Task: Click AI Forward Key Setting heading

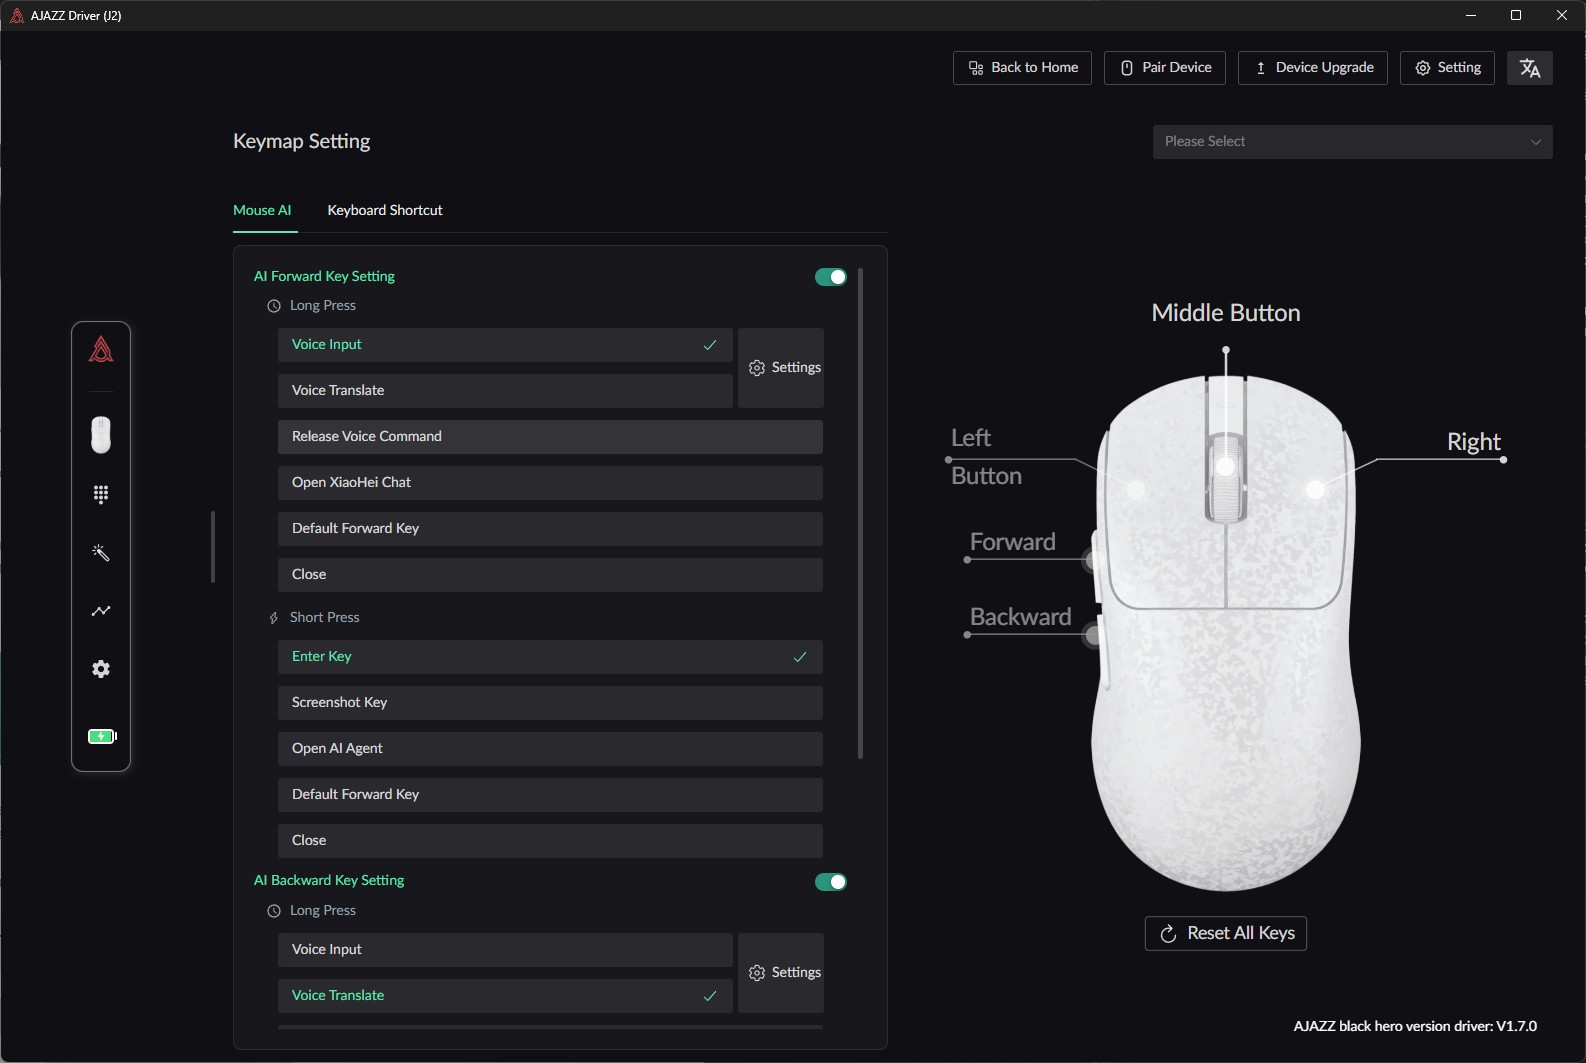Action: click(324, 276)
